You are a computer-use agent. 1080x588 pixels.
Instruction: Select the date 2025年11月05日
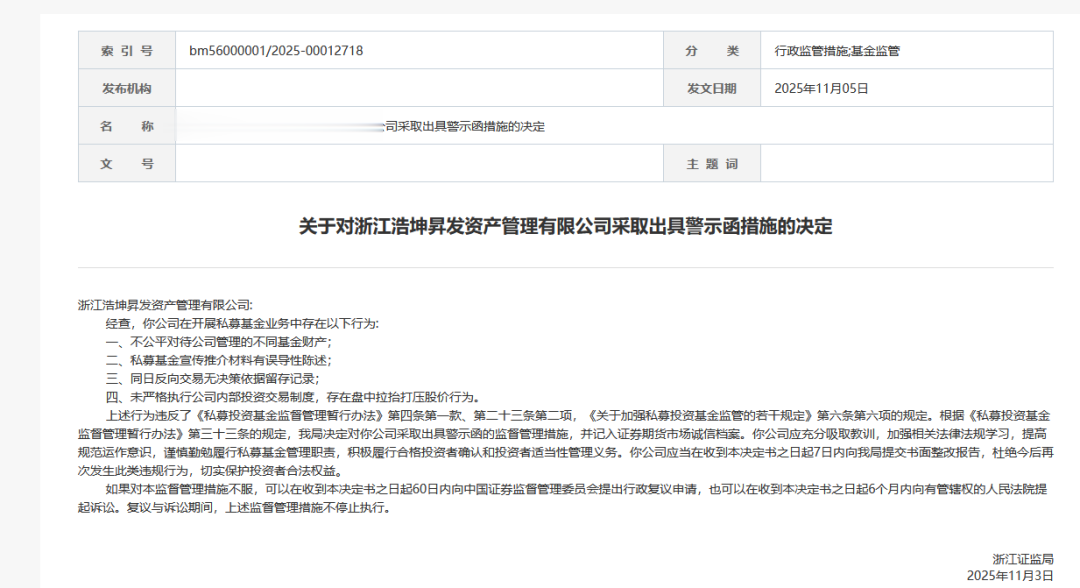[821, 88]
